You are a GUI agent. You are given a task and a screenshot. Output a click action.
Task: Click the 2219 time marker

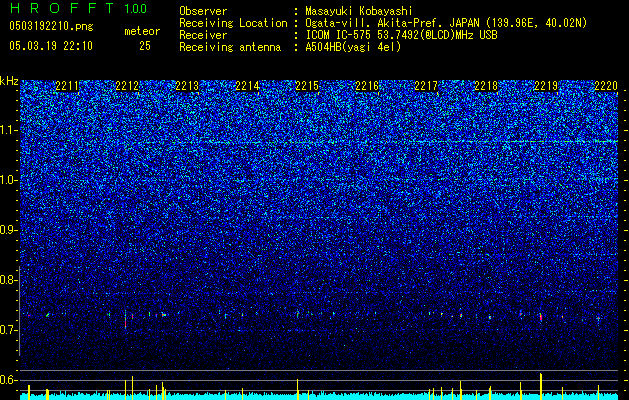tap(546, 86)
